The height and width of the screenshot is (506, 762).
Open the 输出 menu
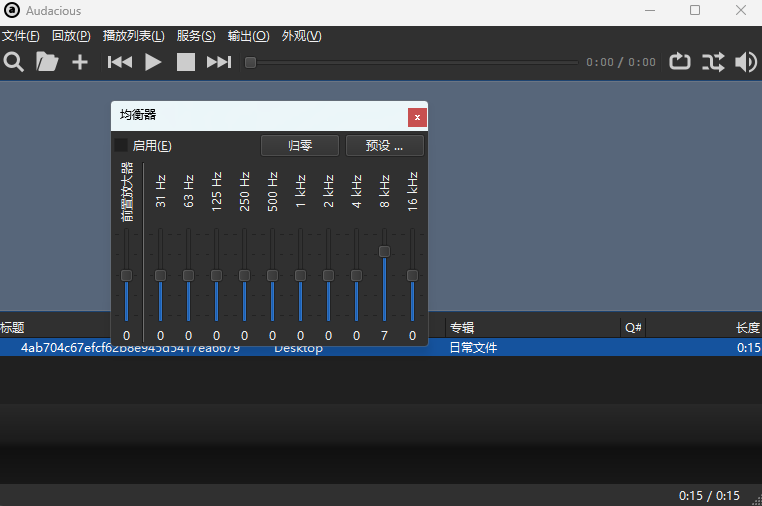tap(248, 36)
